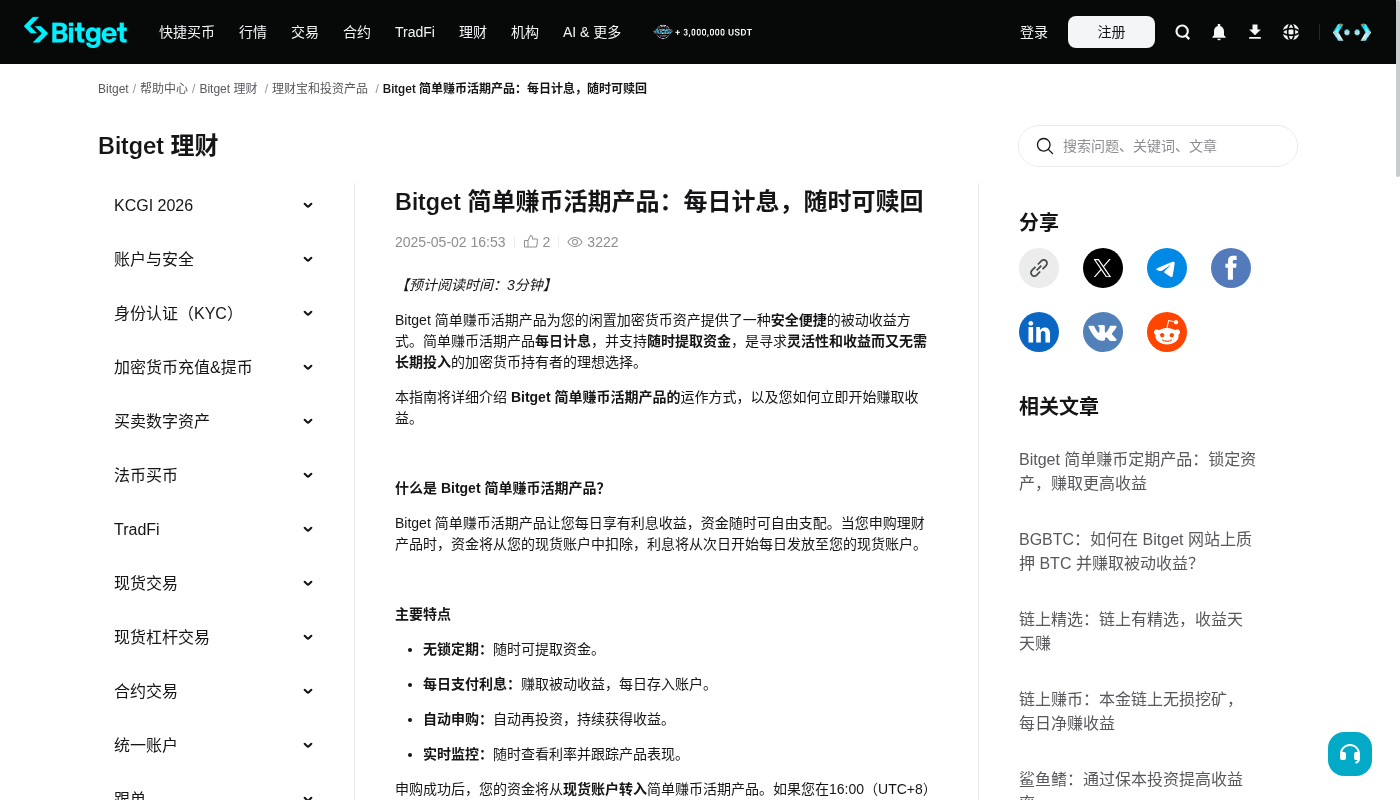This screenshot has width=1400, height=800.
Task: Like the article with thumbs-up icon
Action: [531, 242]
